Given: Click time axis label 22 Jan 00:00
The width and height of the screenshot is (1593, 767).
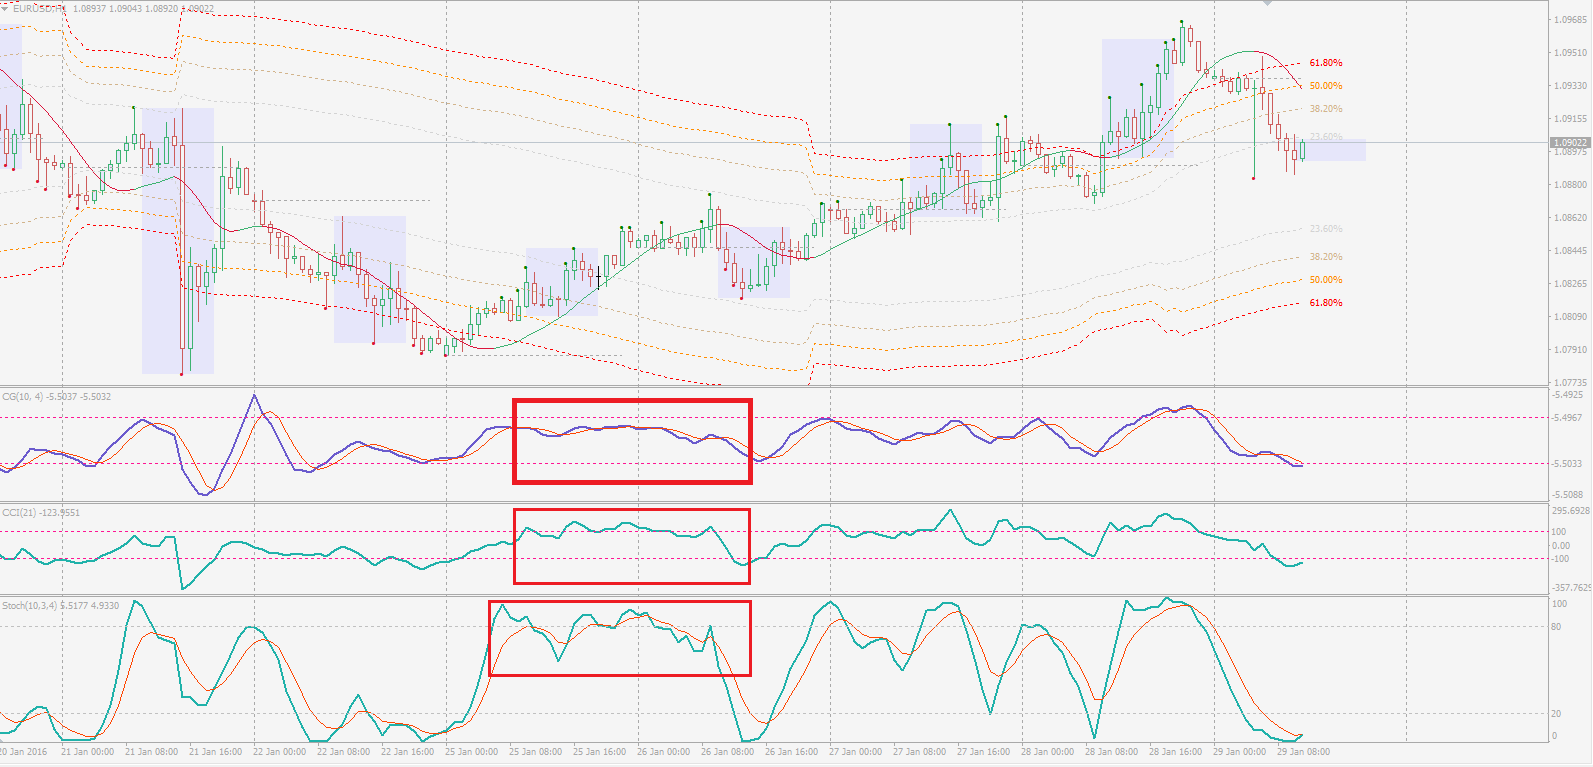Looking at the screenshot, I should tap(279, 752).
